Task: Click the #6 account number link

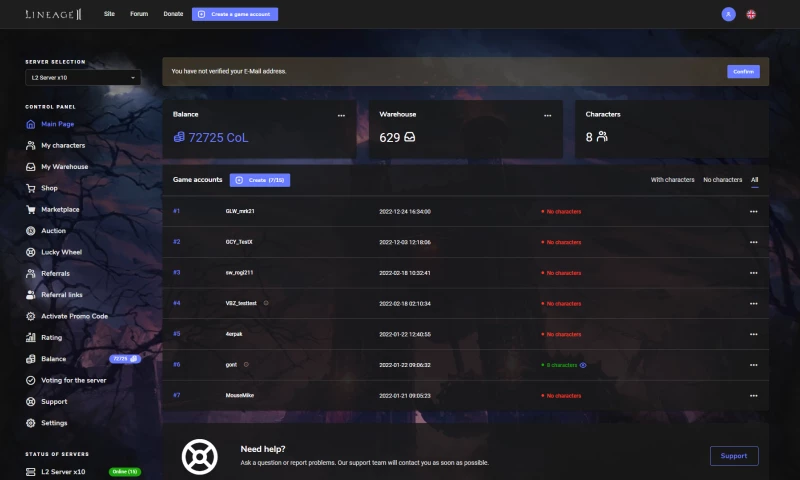Action: (177, 364)
